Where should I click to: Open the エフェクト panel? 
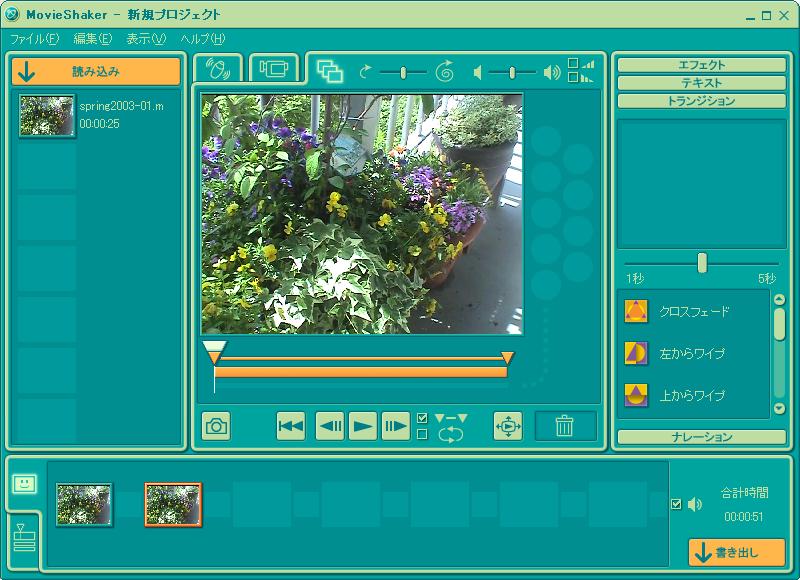click(x=702, y=65)
